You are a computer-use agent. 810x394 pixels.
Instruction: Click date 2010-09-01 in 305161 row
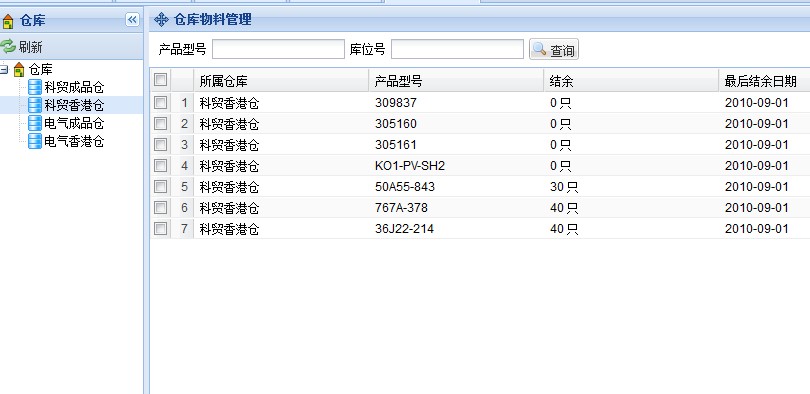pos(757,145)
